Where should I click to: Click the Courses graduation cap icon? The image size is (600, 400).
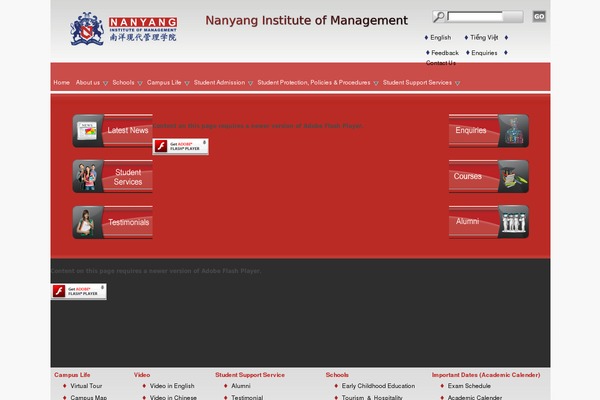514,176
